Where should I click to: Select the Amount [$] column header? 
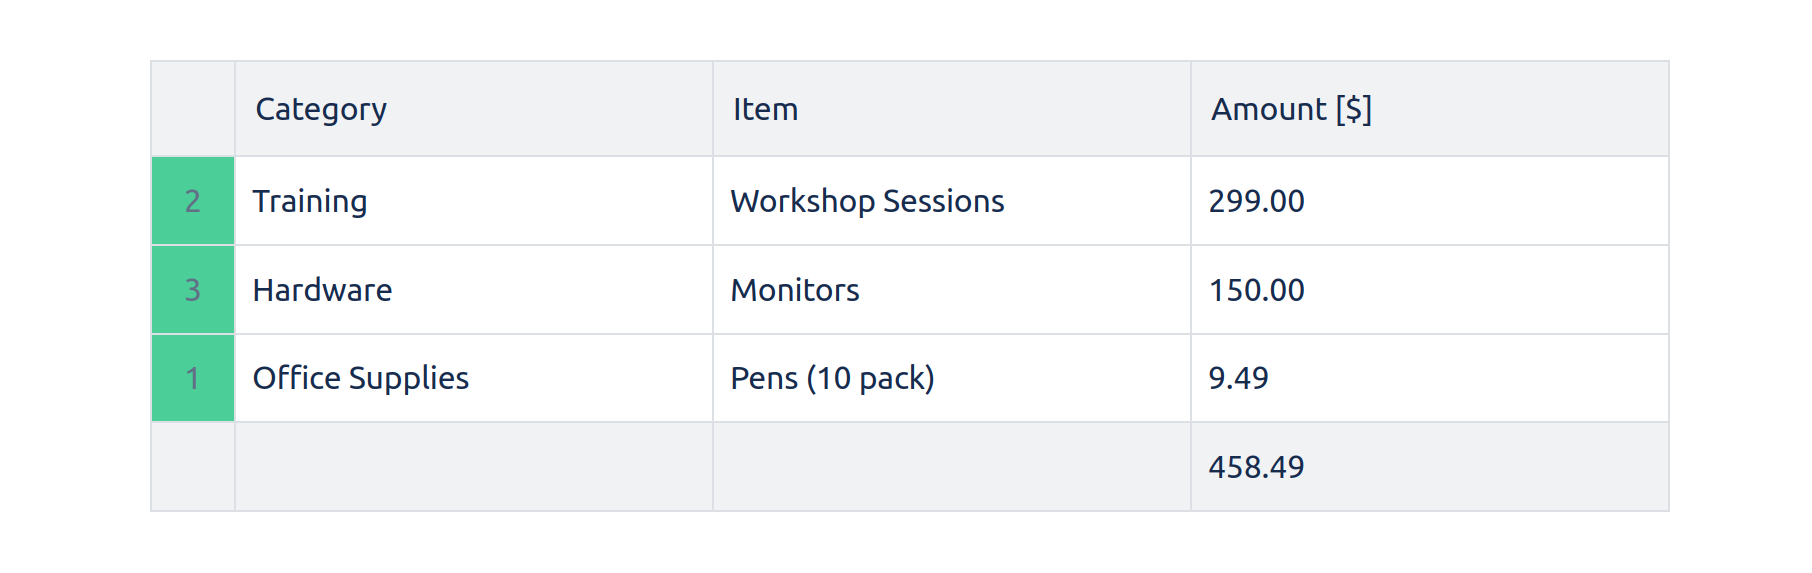pyautogui.click(x=1290, y=109)
